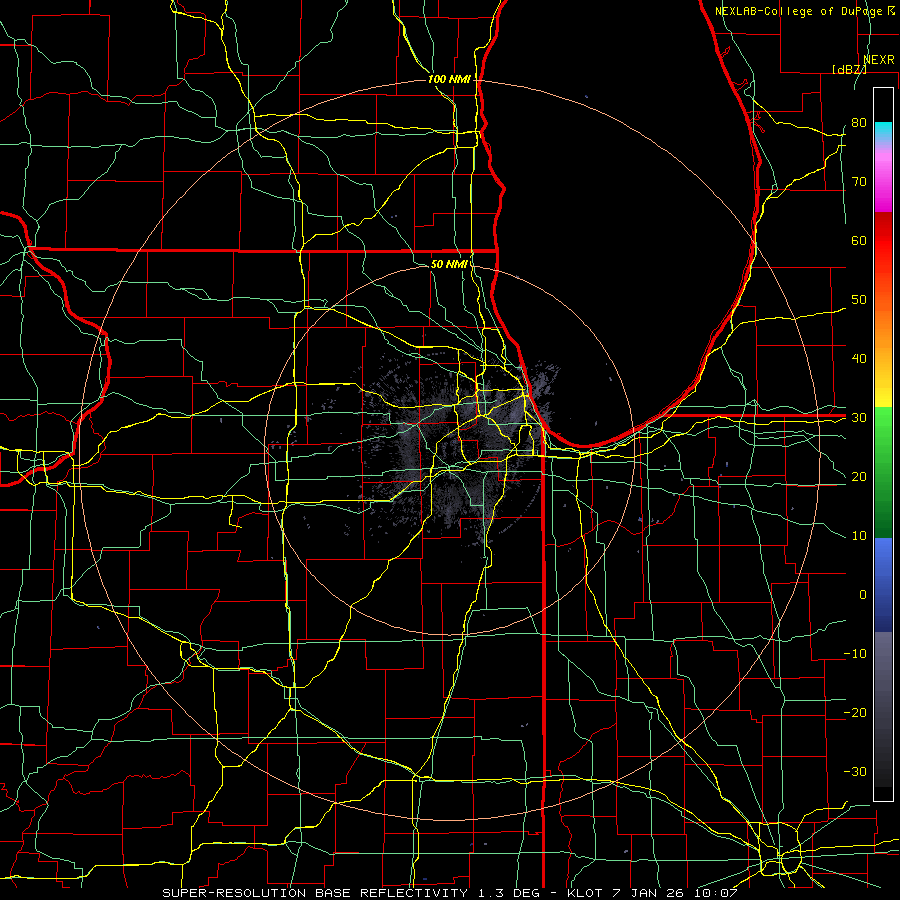
Task: Click the SUPER-RESOLUTION BASE REFLECTIVITY caption text
Action: (x=315, y=893)
